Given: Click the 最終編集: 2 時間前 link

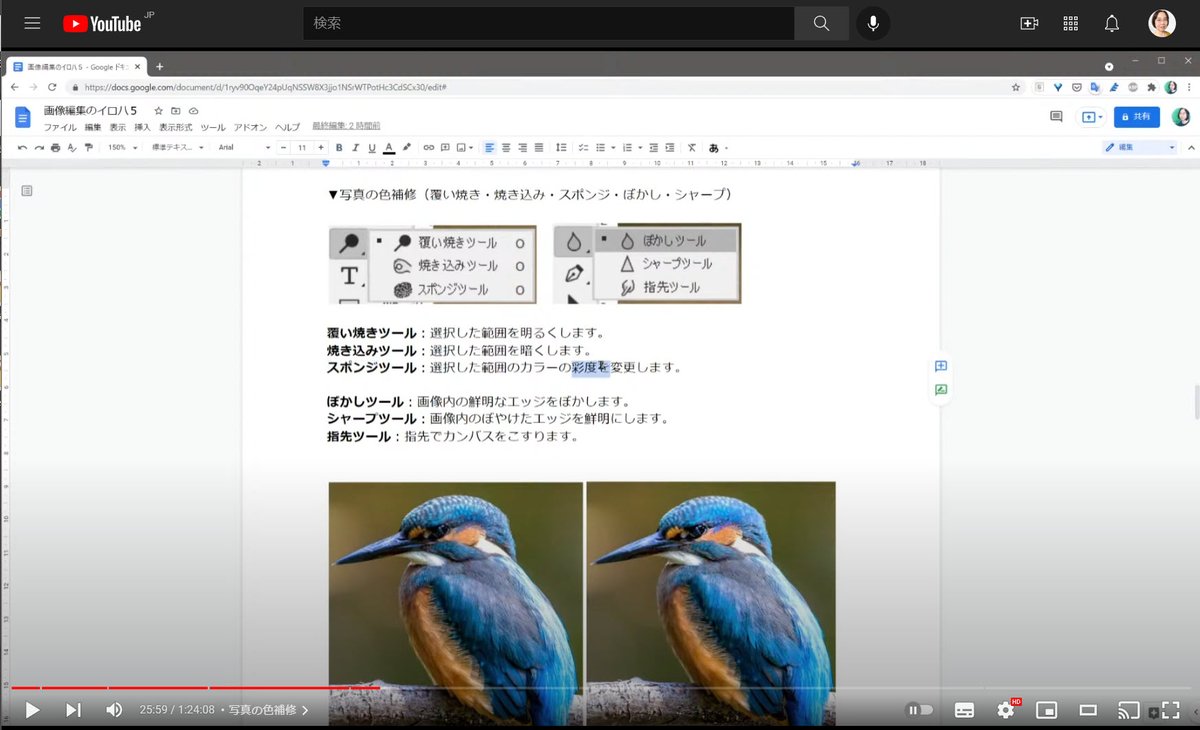Looking at the screenshot, I should [x=346, y=126].
